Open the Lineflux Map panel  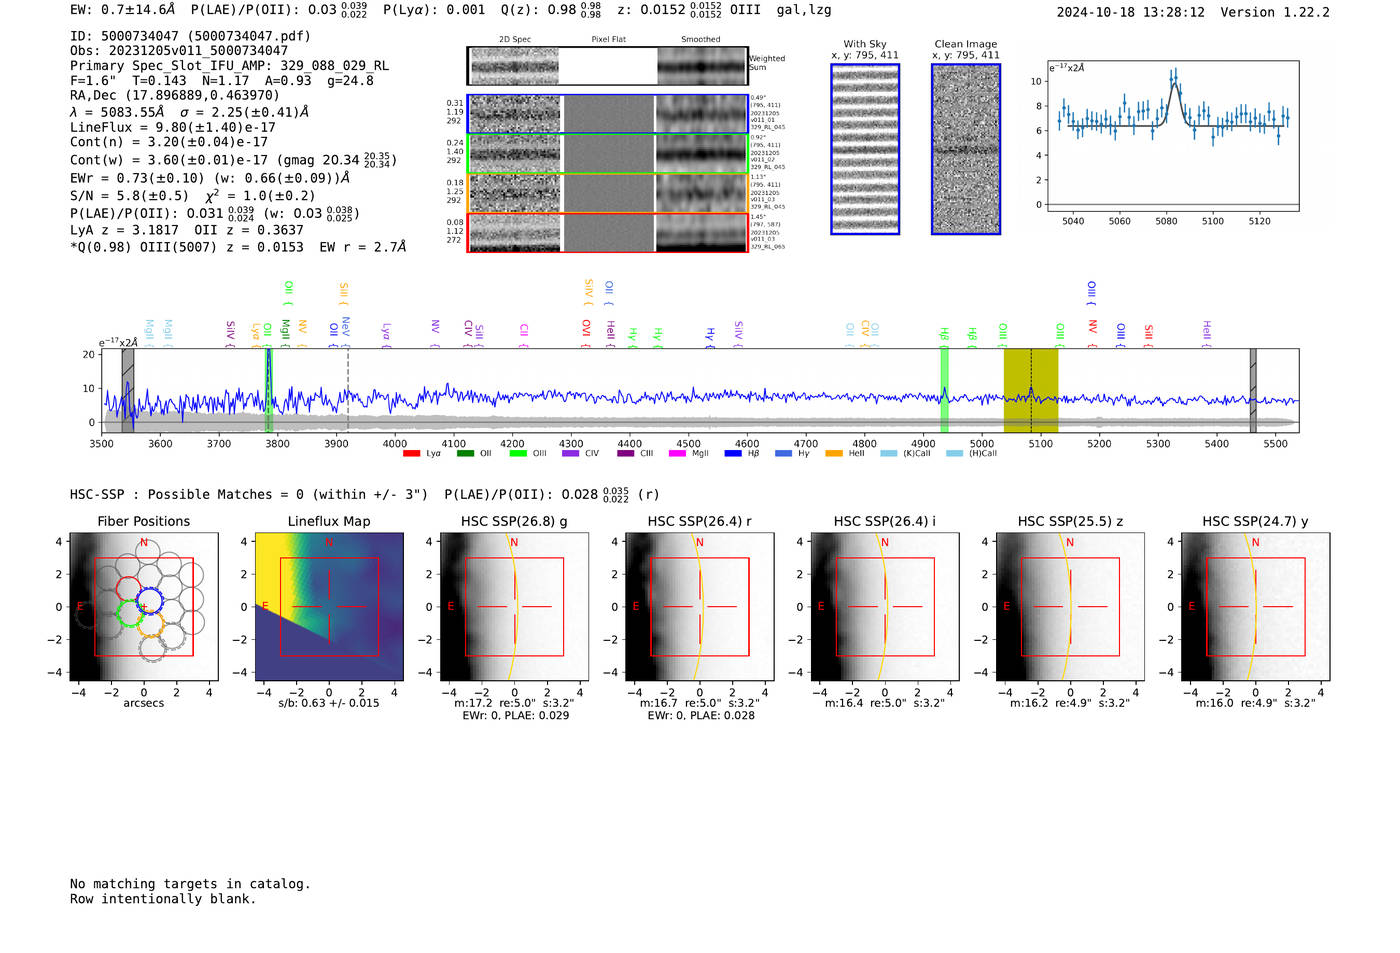pyautogui.click(x=329, y=606)
